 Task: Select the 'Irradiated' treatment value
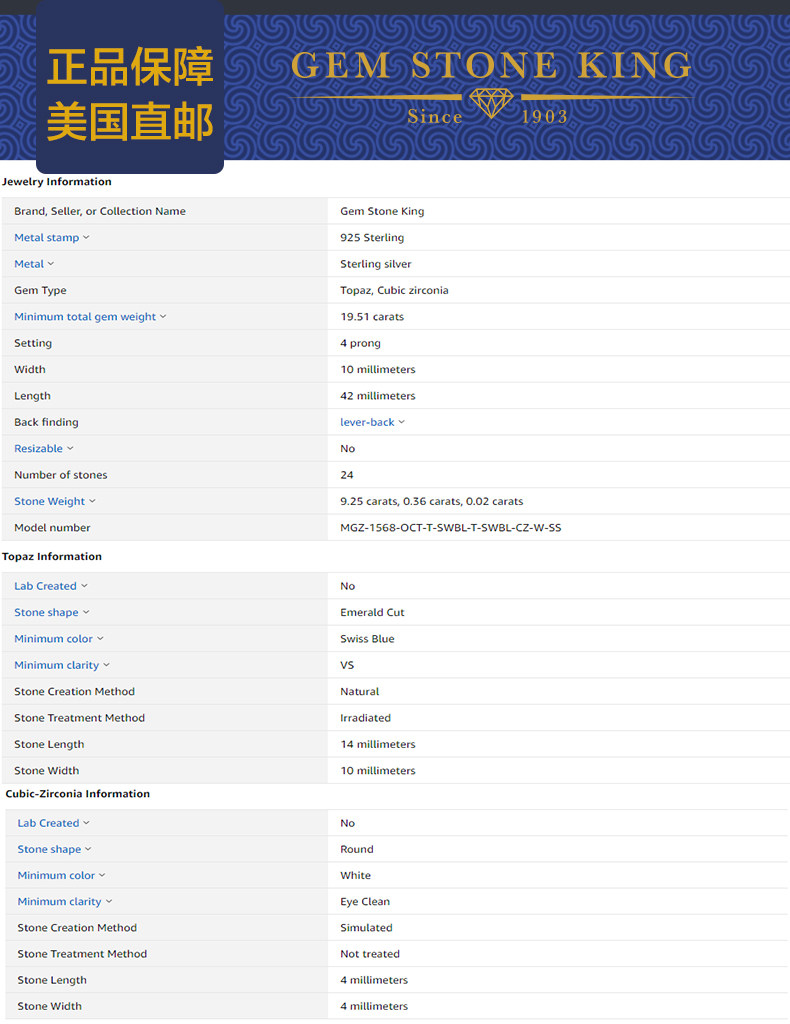pyautogui.click(x=366, y=718)
